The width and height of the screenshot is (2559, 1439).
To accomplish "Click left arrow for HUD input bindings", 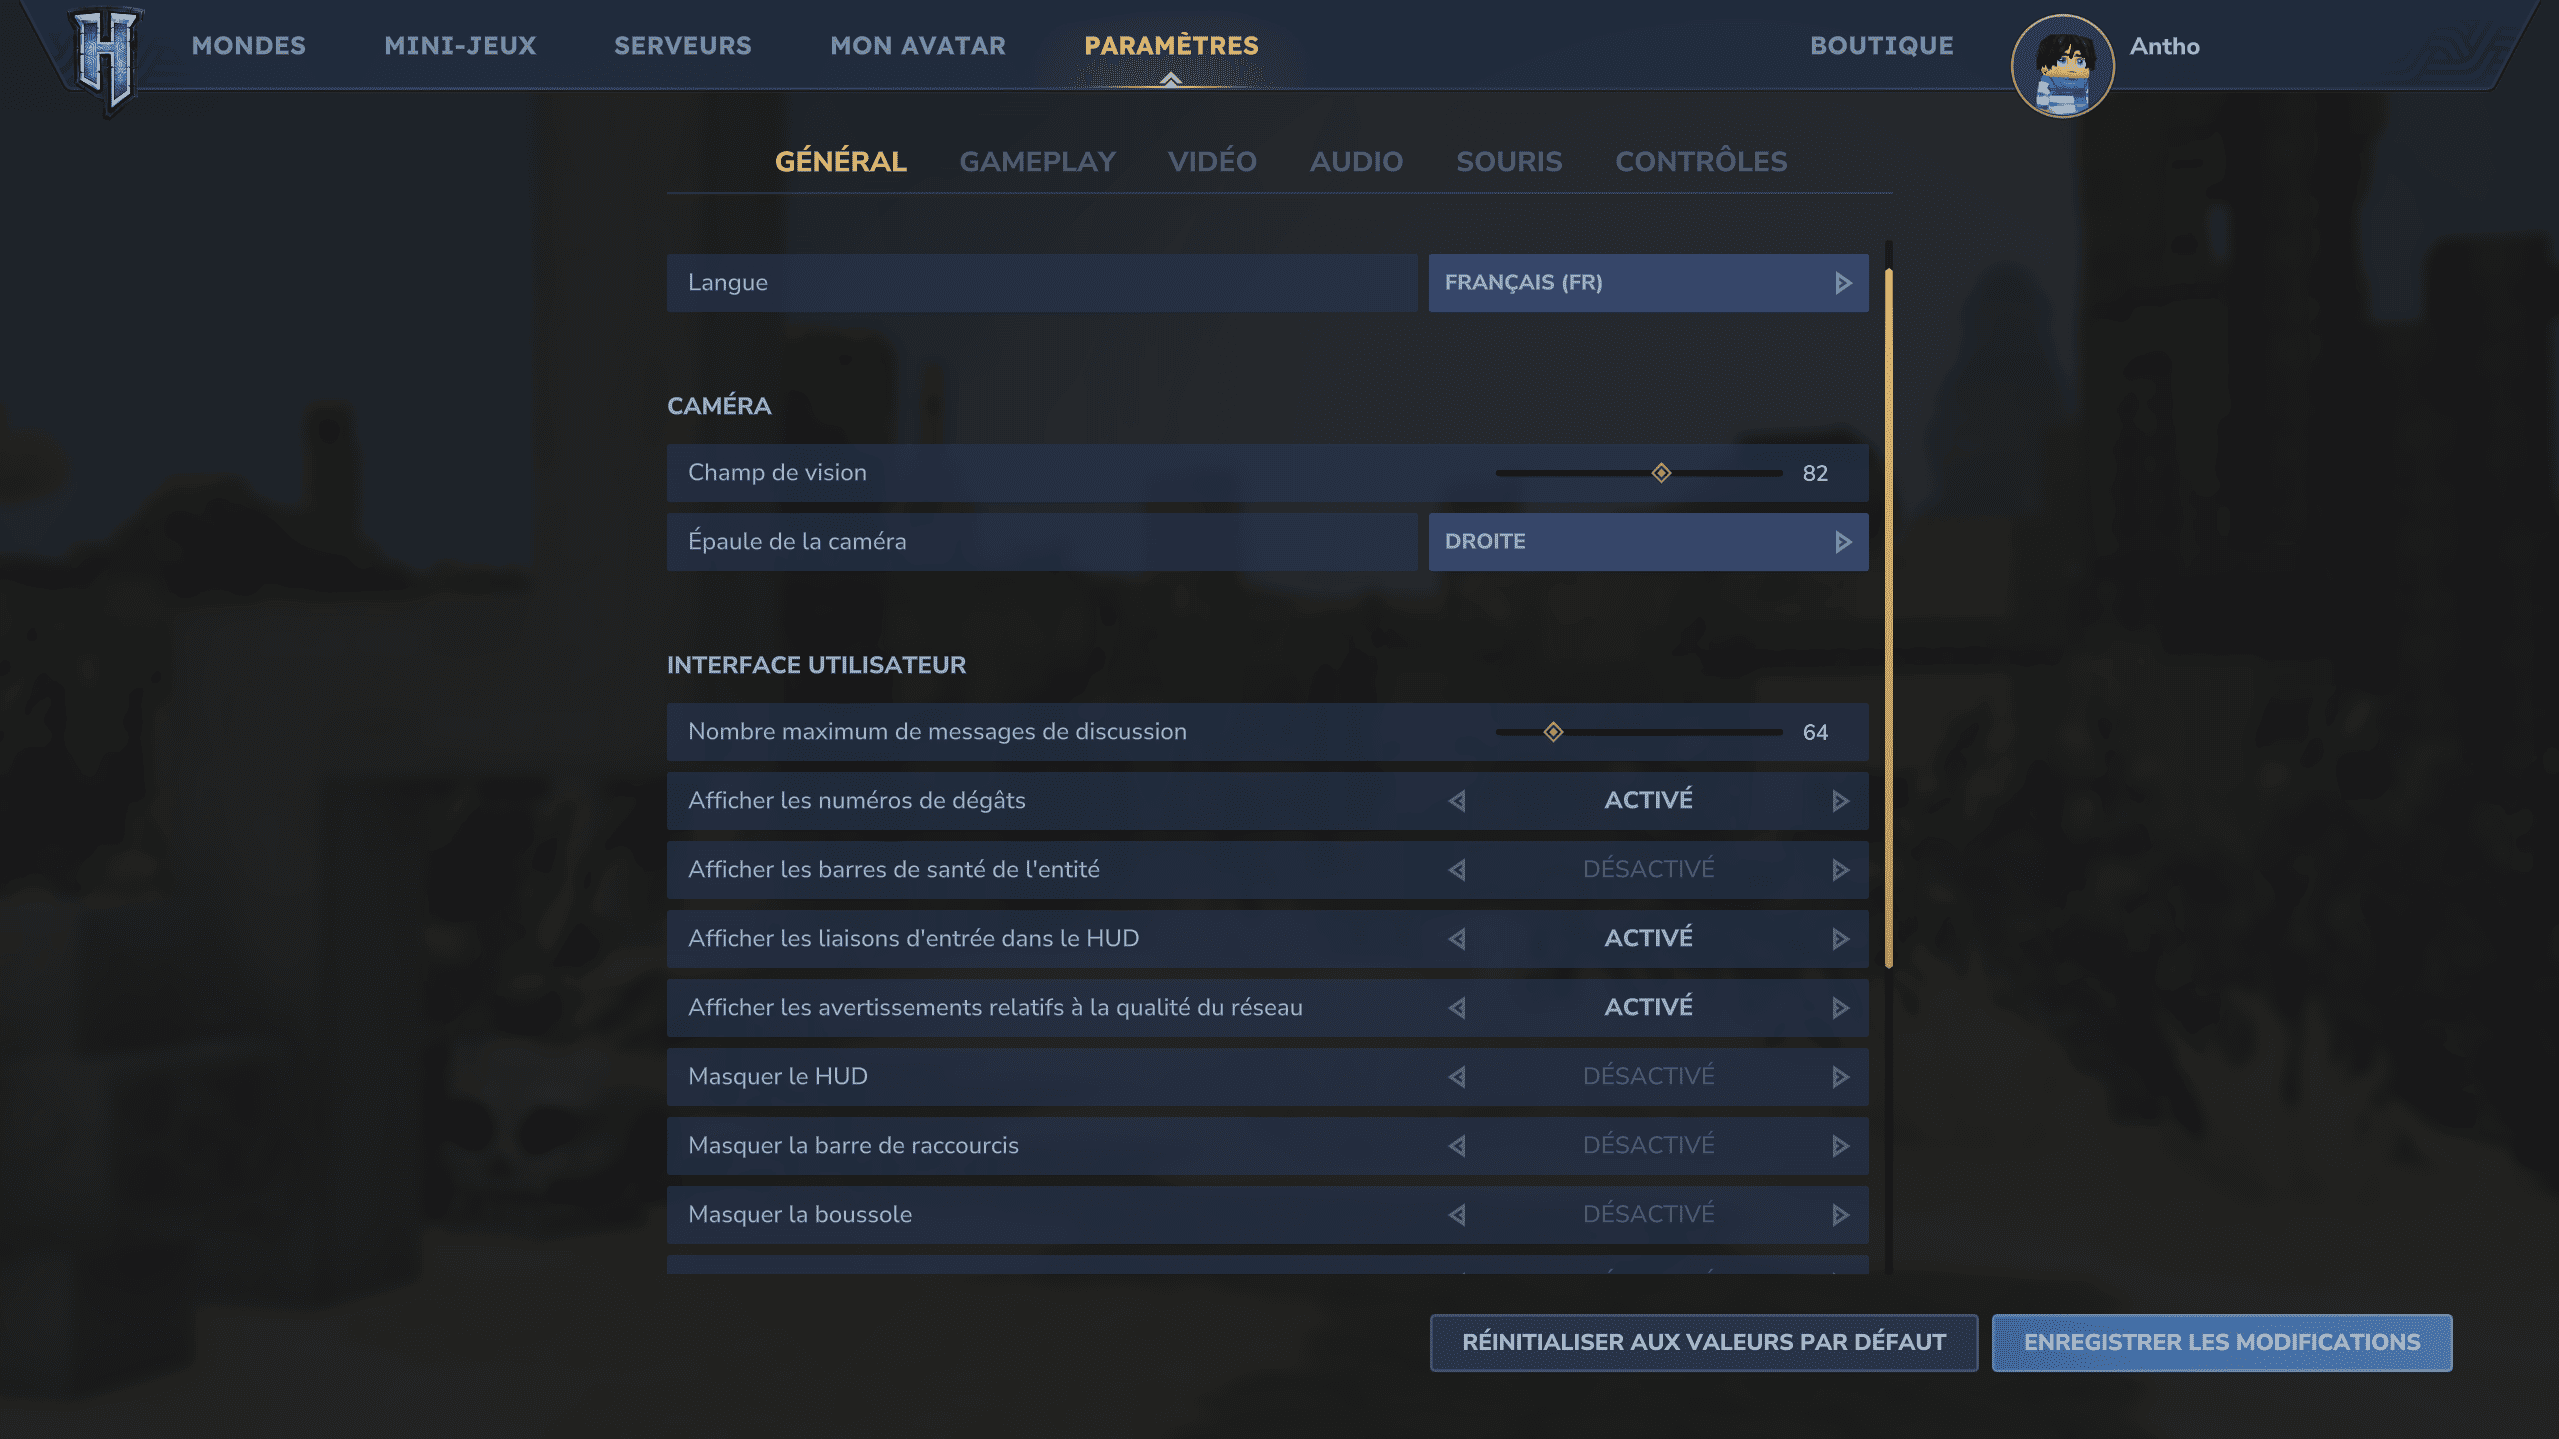I will (1457, 939).
